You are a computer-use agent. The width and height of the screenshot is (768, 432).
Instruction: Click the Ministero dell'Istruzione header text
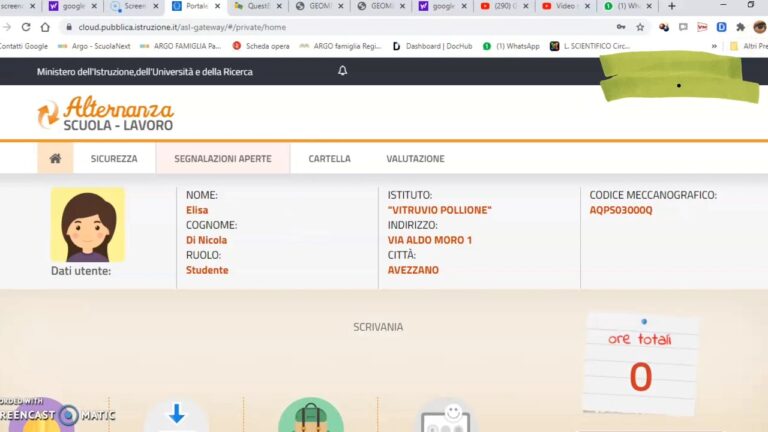pos(145,72)
